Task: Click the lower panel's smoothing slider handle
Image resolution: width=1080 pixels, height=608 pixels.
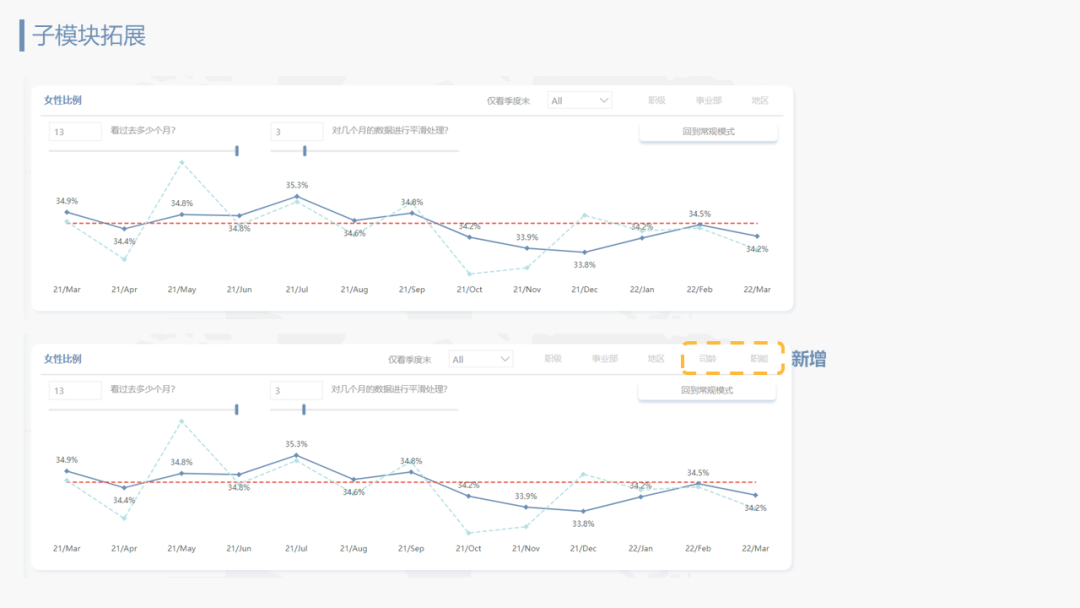Action: 303,409
